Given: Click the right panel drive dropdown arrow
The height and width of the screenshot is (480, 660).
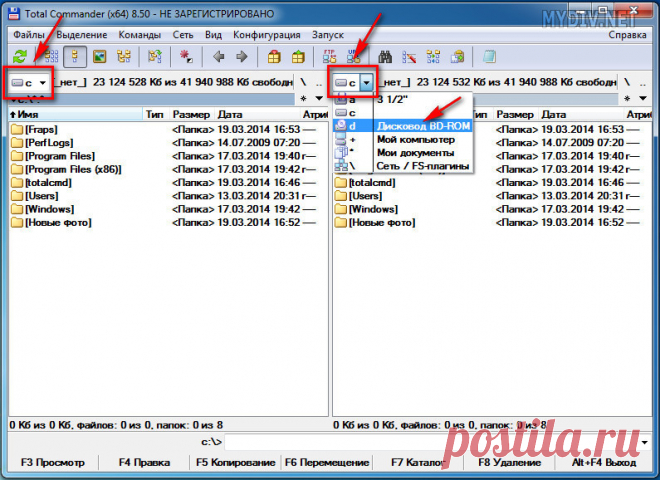Looking at the screenshot, I should tap(367, 83).
